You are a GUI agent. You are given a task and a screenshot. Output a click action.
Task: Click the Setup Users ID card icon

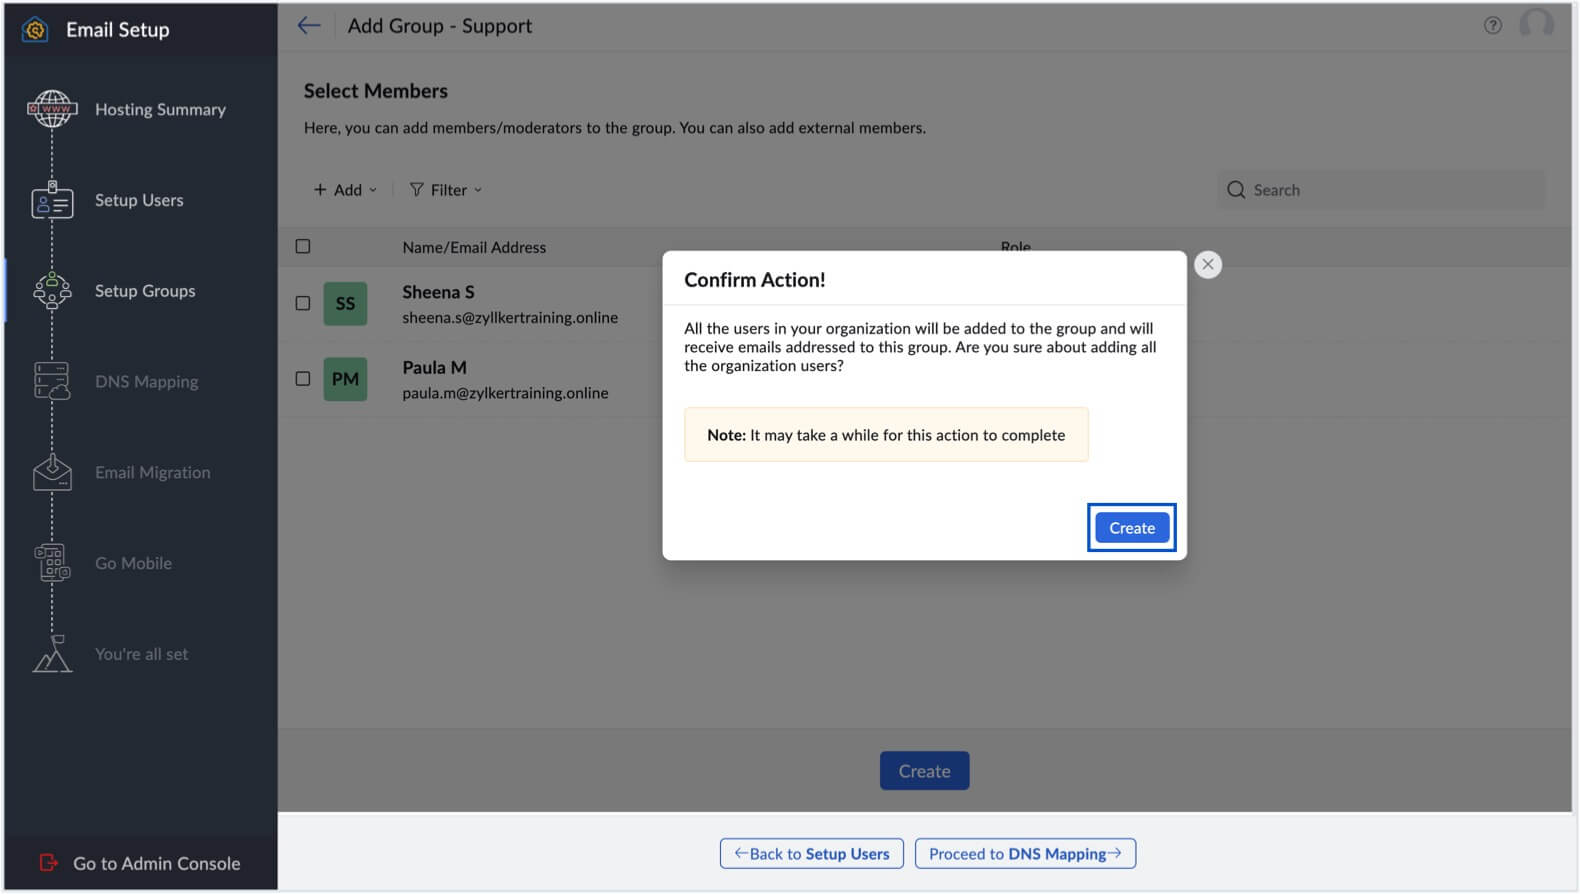coord(52,201)
